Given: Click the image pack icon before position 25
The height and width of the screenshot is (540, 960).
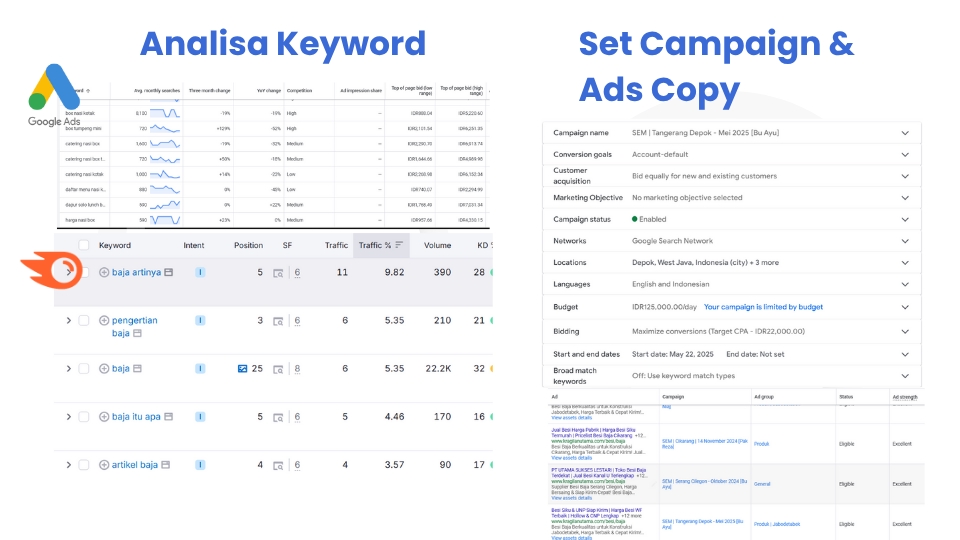Looking at the screenshot, I should click(x=242, y=369).
